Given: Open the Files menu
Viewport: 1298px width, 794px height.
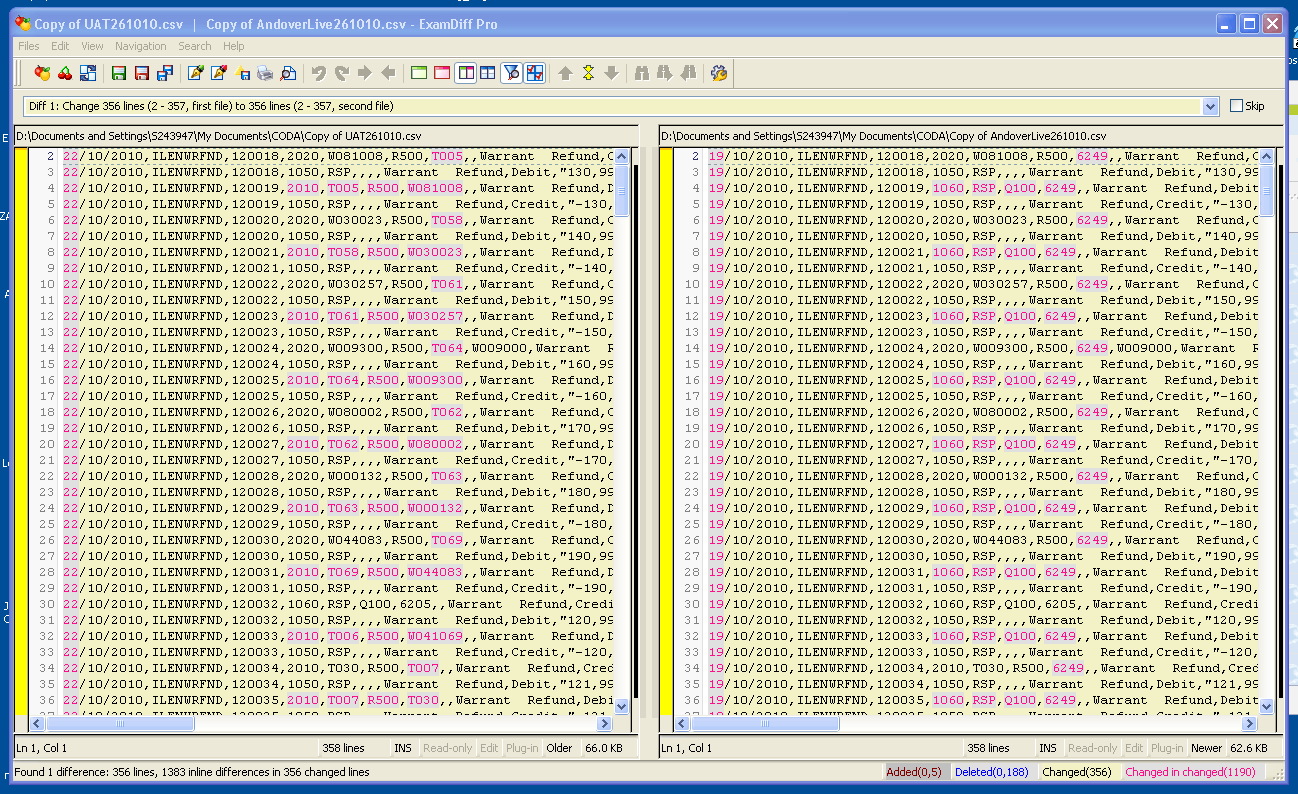Looking at the screenshot, I should pos(29,46).
